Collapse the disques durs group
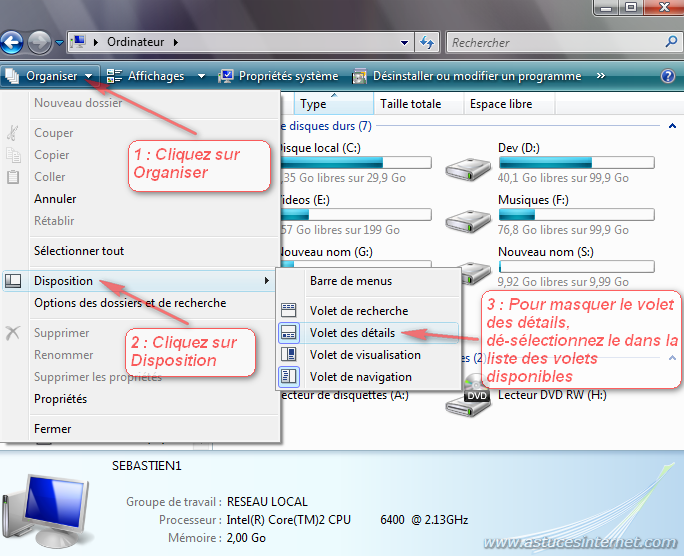The image size is (684, 556). tap(672, 126)
